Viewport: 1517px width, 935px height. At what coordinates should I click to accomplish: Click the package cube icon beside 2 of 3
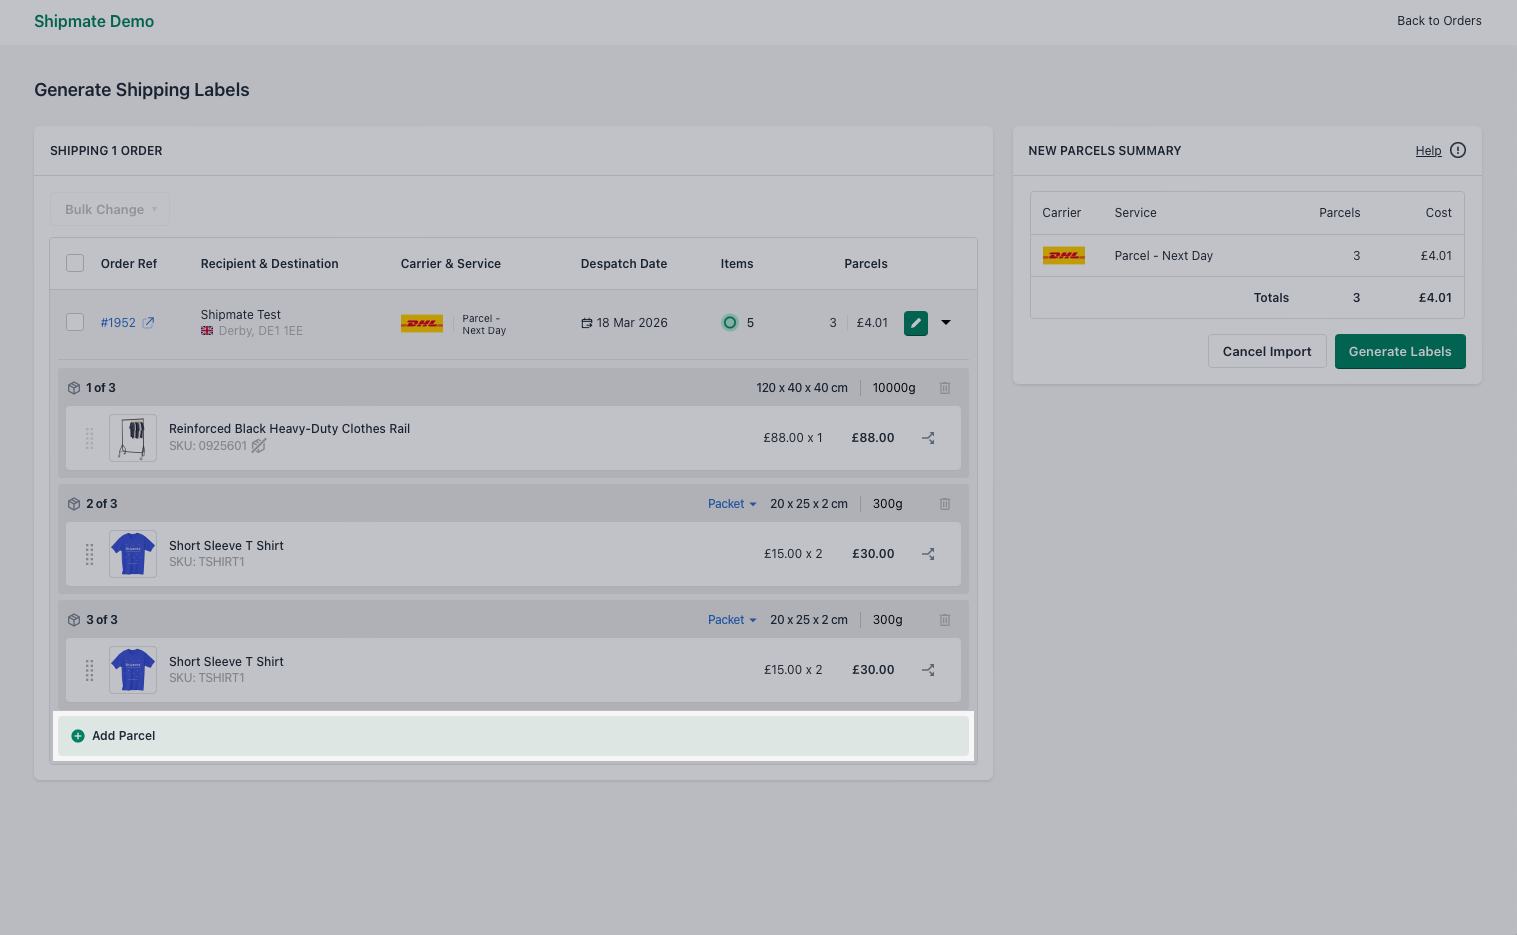(x=74, y=503)
